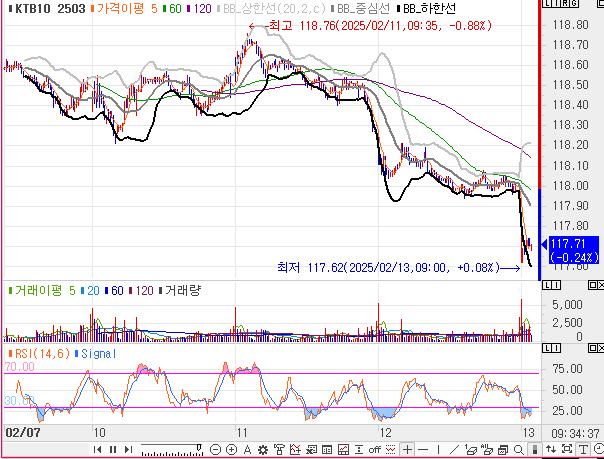Select the diagonal trend line tool

click(x=455, y=449)
